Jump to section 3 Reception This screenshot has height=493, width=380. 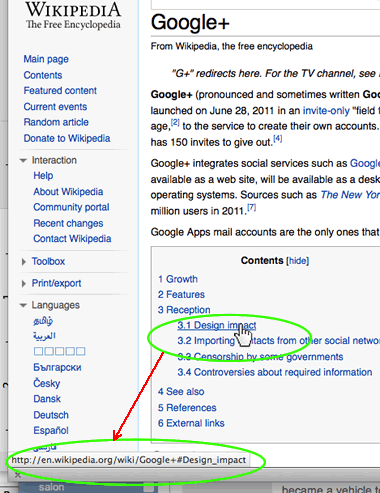184,310
